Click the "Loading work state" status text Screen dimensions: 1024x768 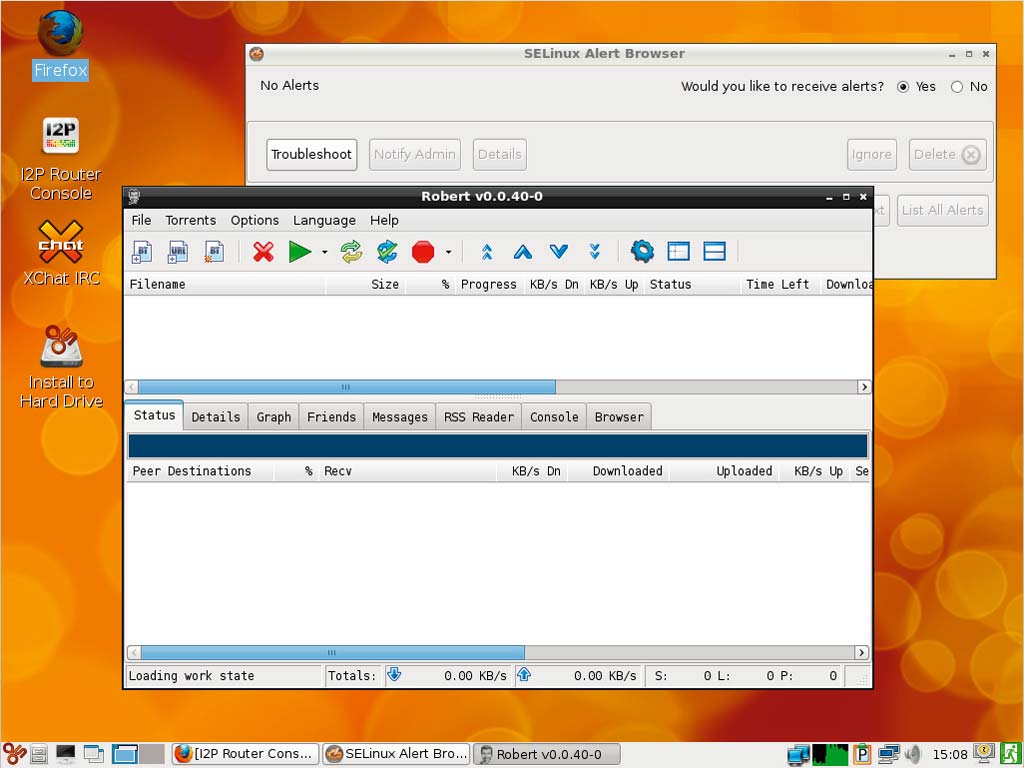[x=191, y=676]
